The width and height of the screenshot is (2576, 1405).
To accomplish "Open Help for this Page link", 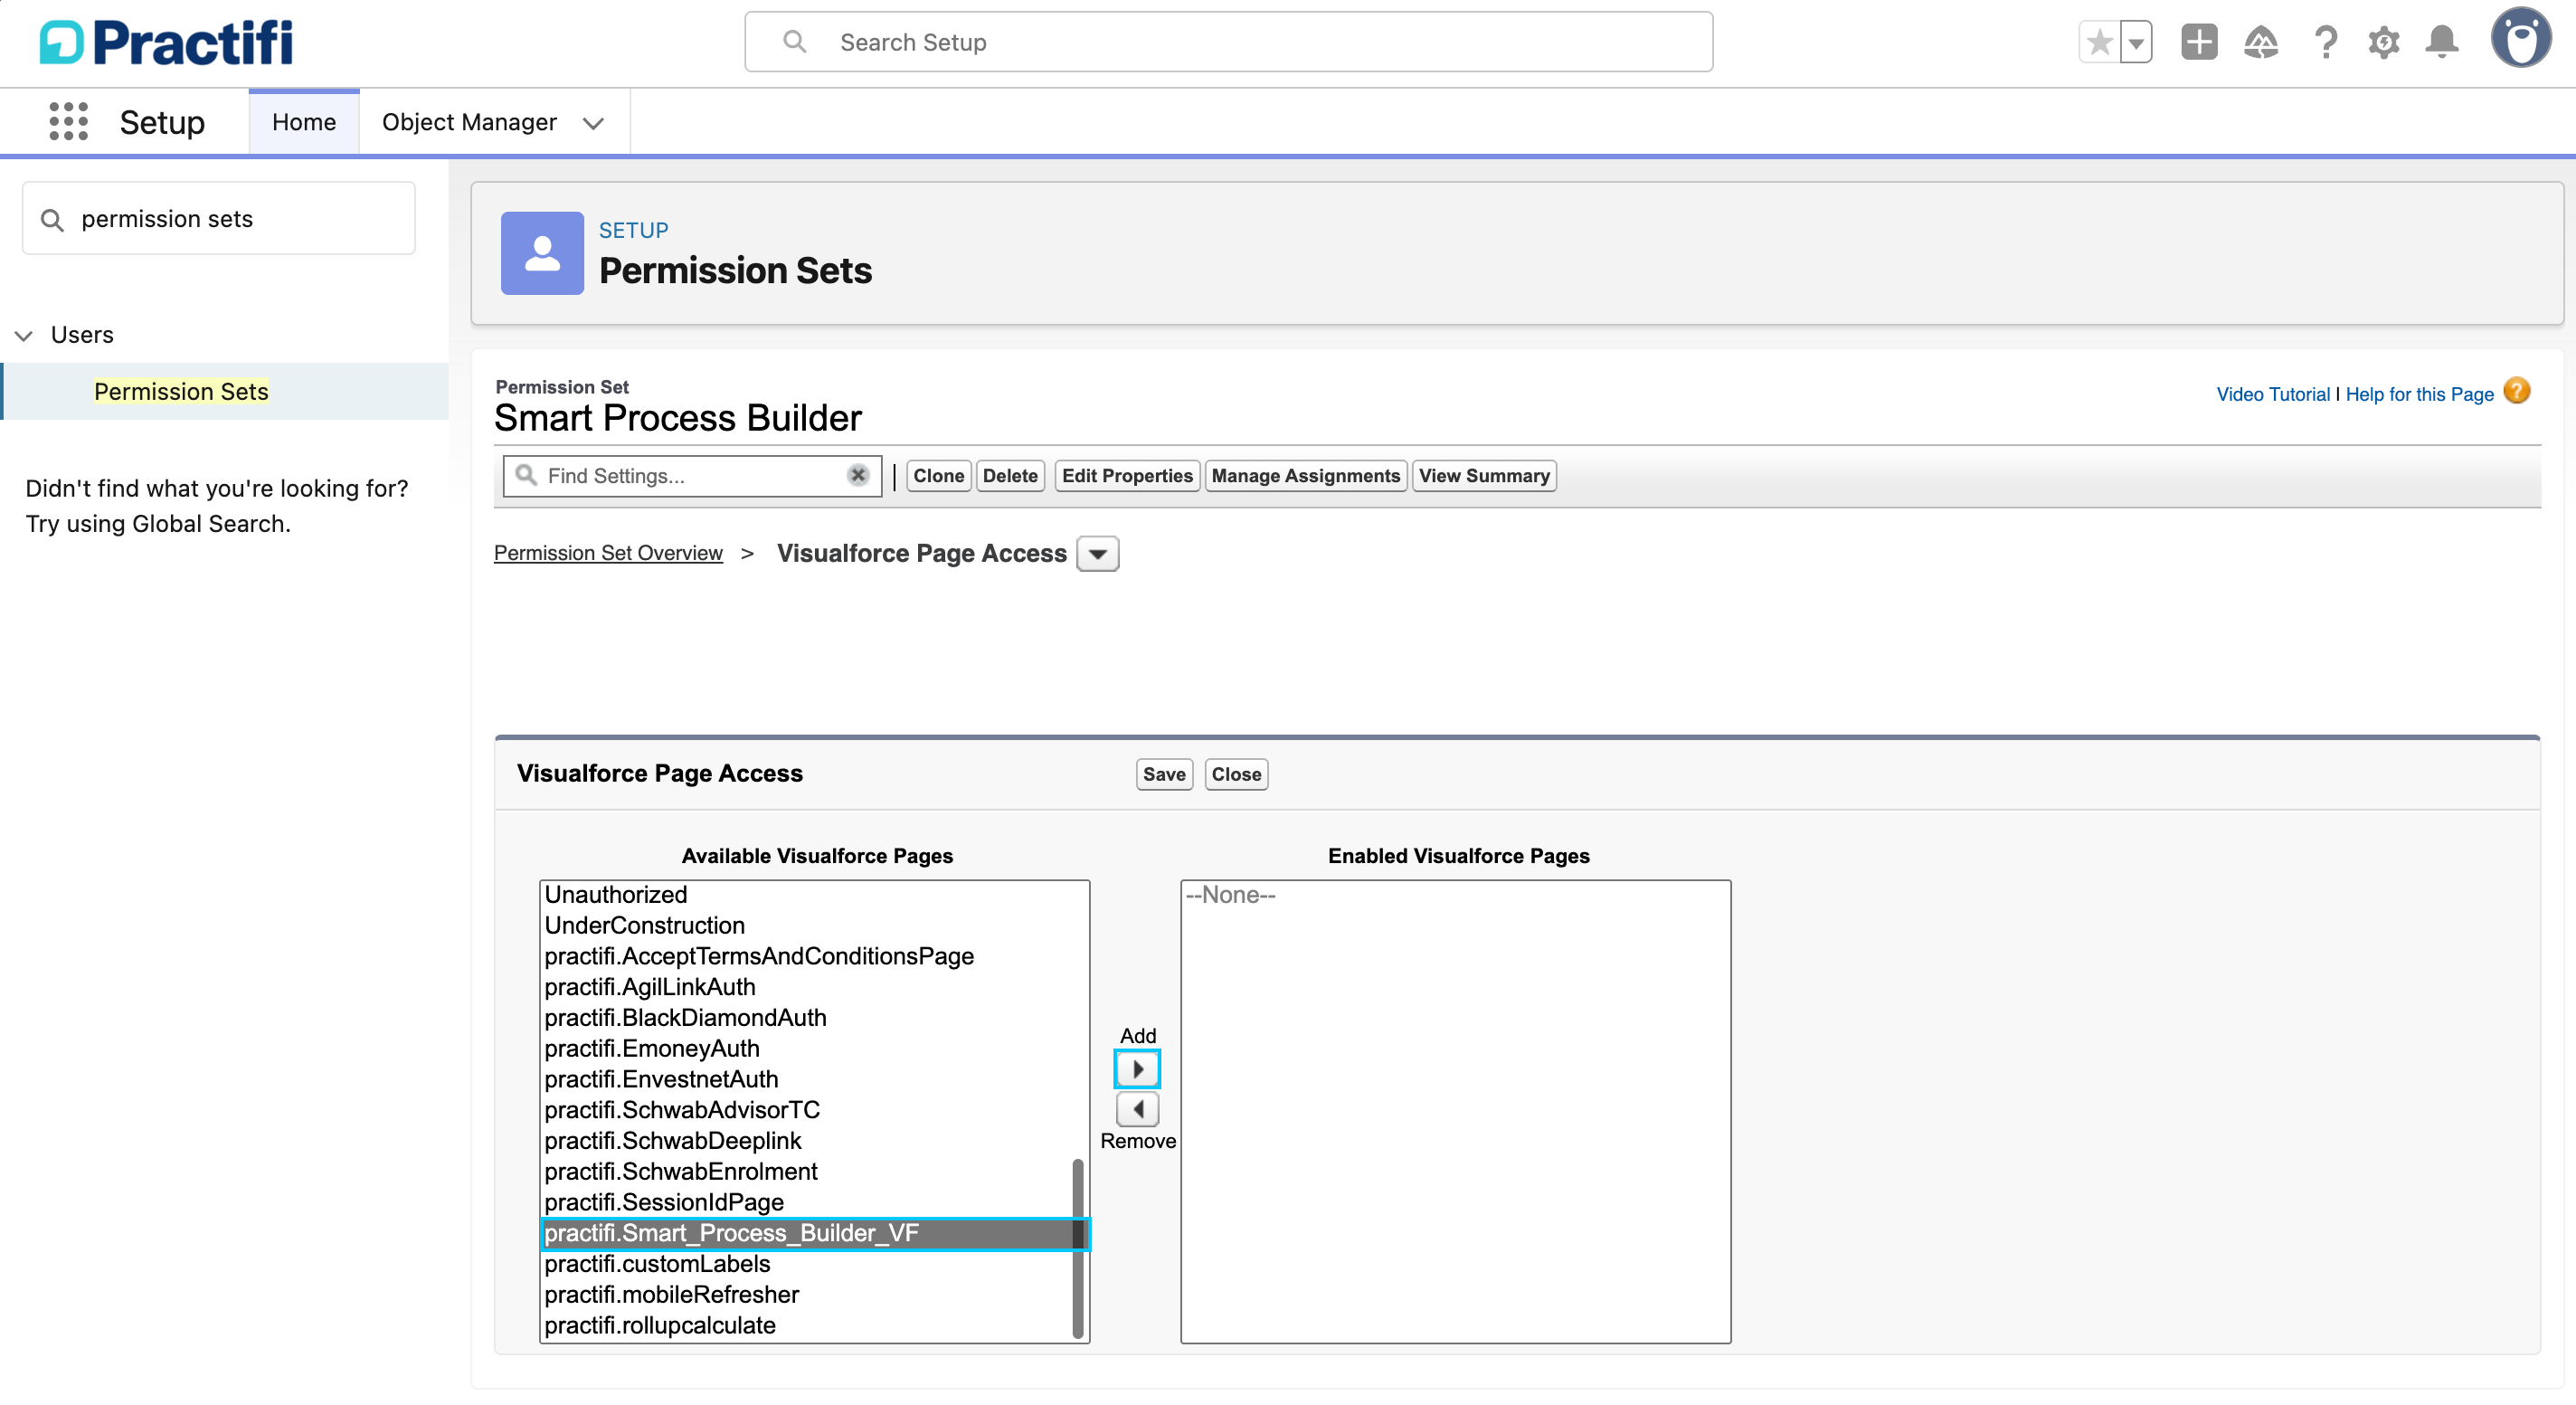I will point(2419,394).
